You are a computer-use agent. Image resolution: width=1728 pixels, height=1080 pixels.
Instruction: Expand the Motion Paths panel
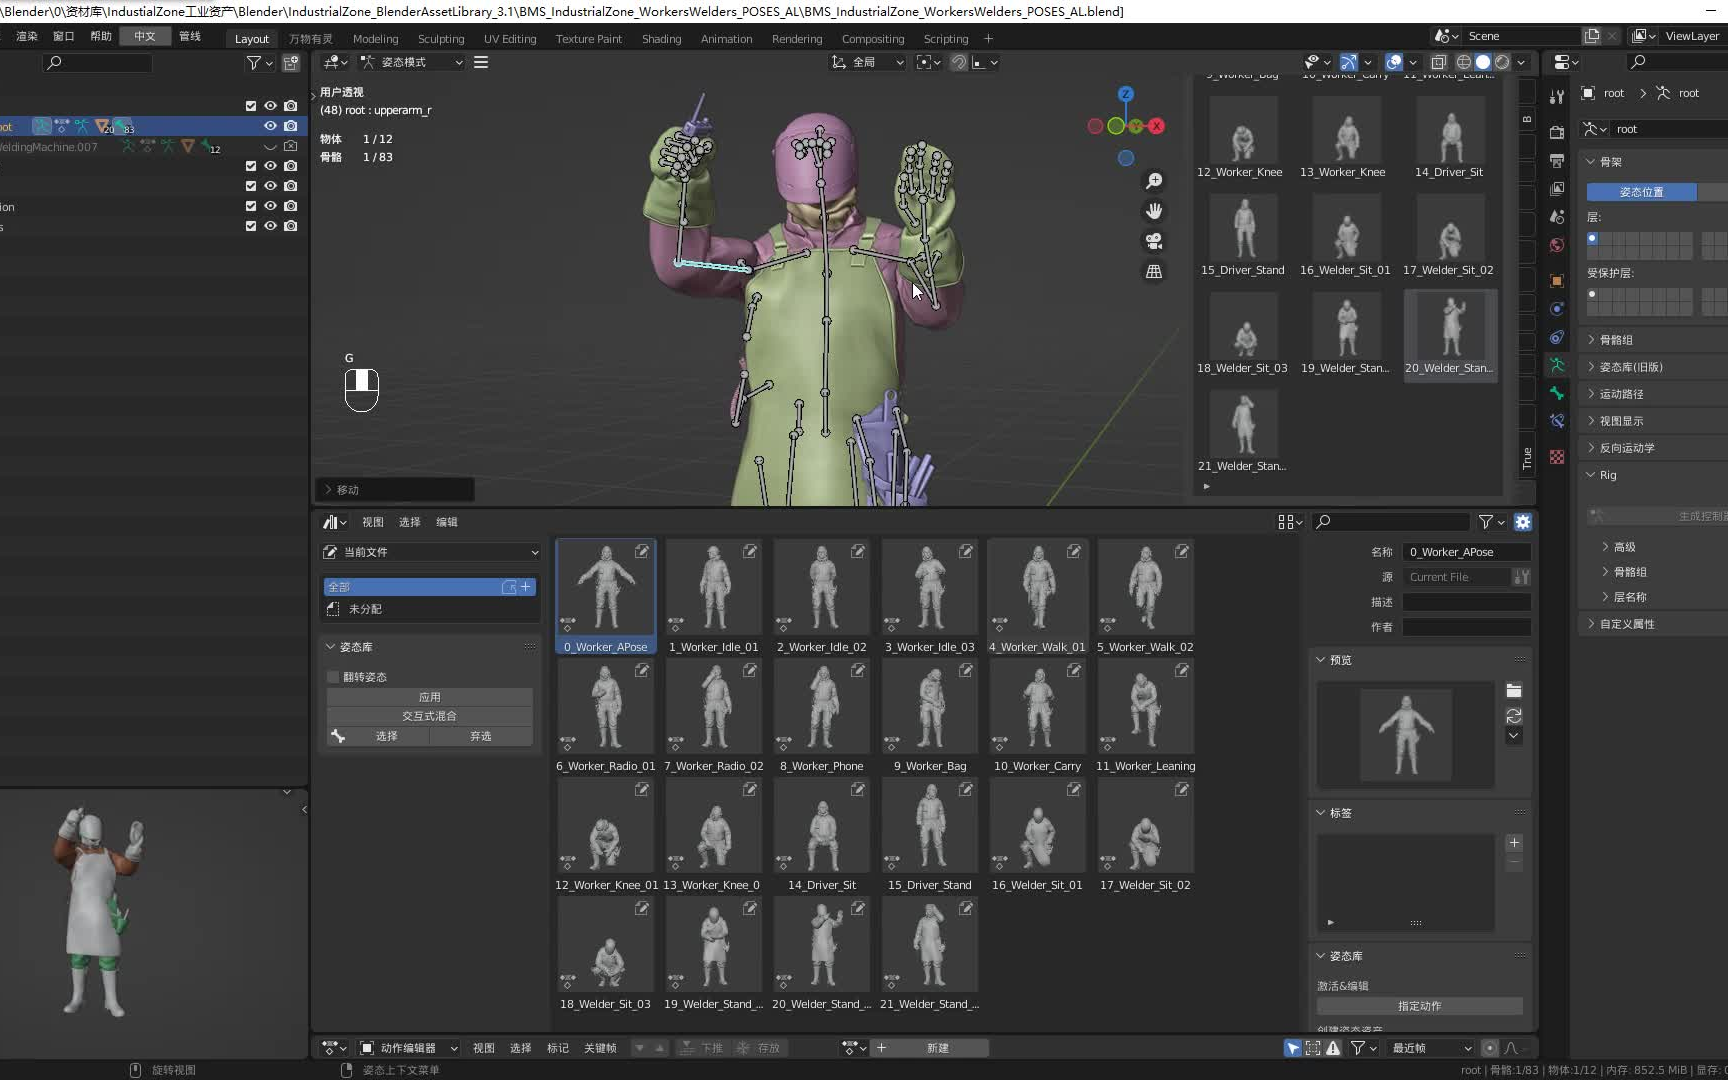(x=1621, y=394)
